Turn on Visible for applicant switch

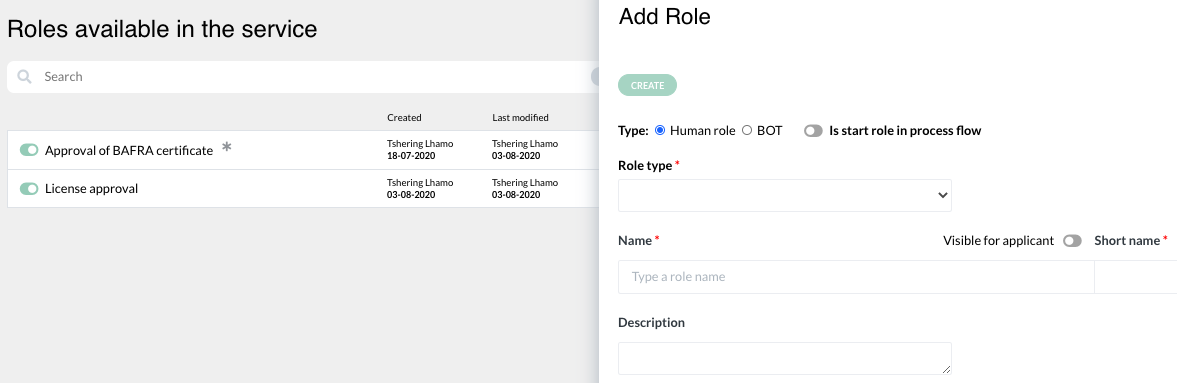pyautogui.click(x=1073, y=241)
